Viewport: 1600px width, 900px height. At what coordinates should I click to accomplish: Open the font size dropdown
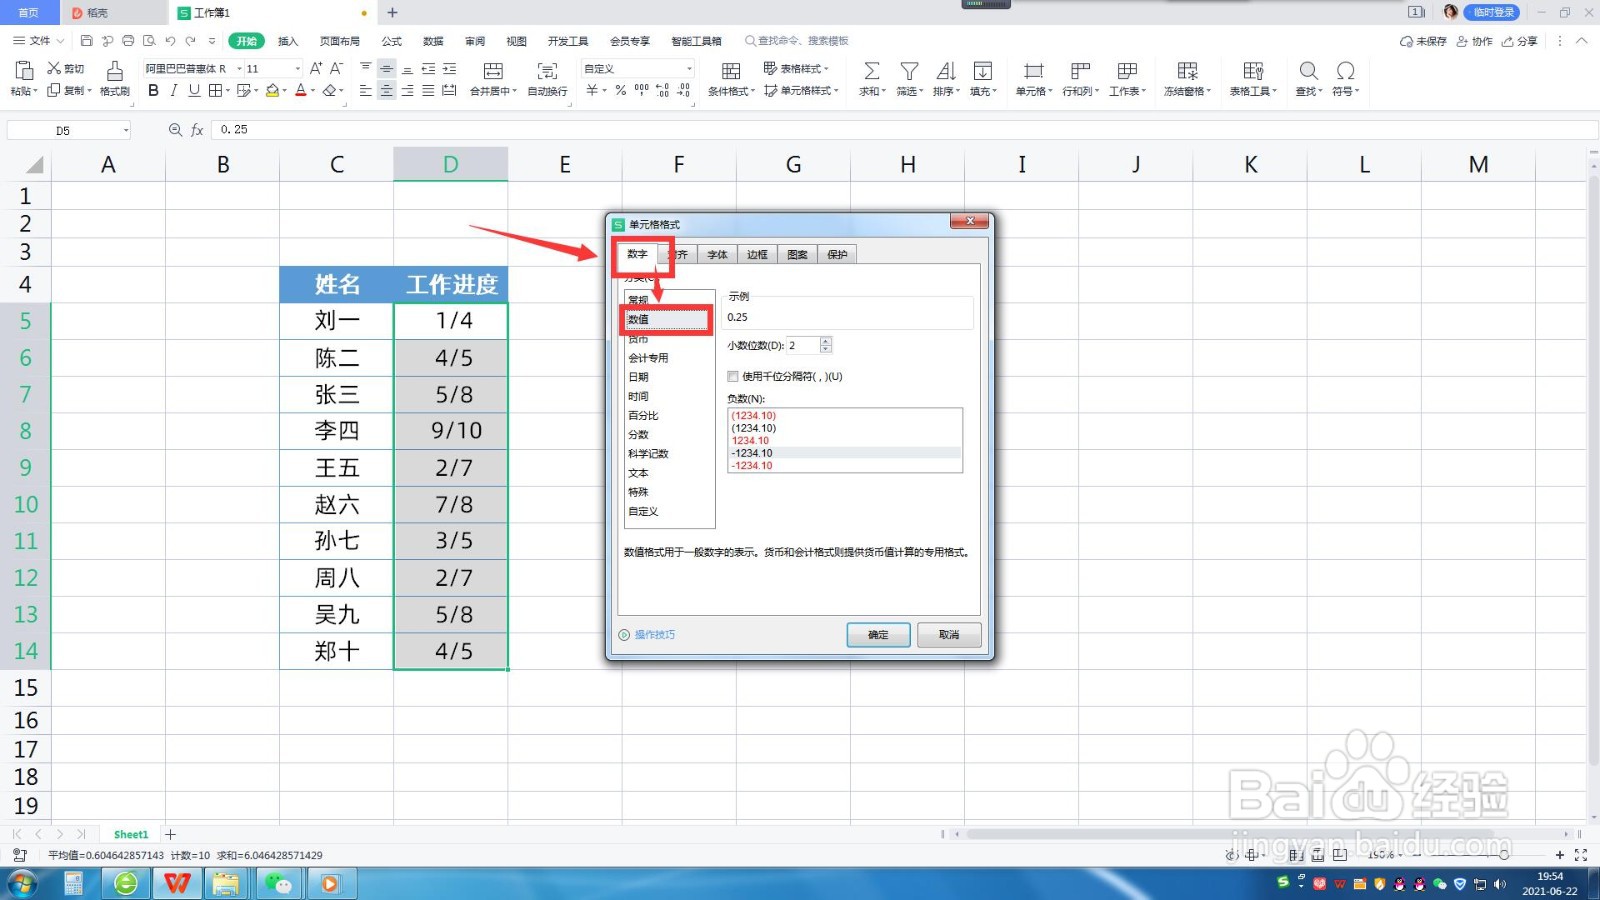click(297, 69)
